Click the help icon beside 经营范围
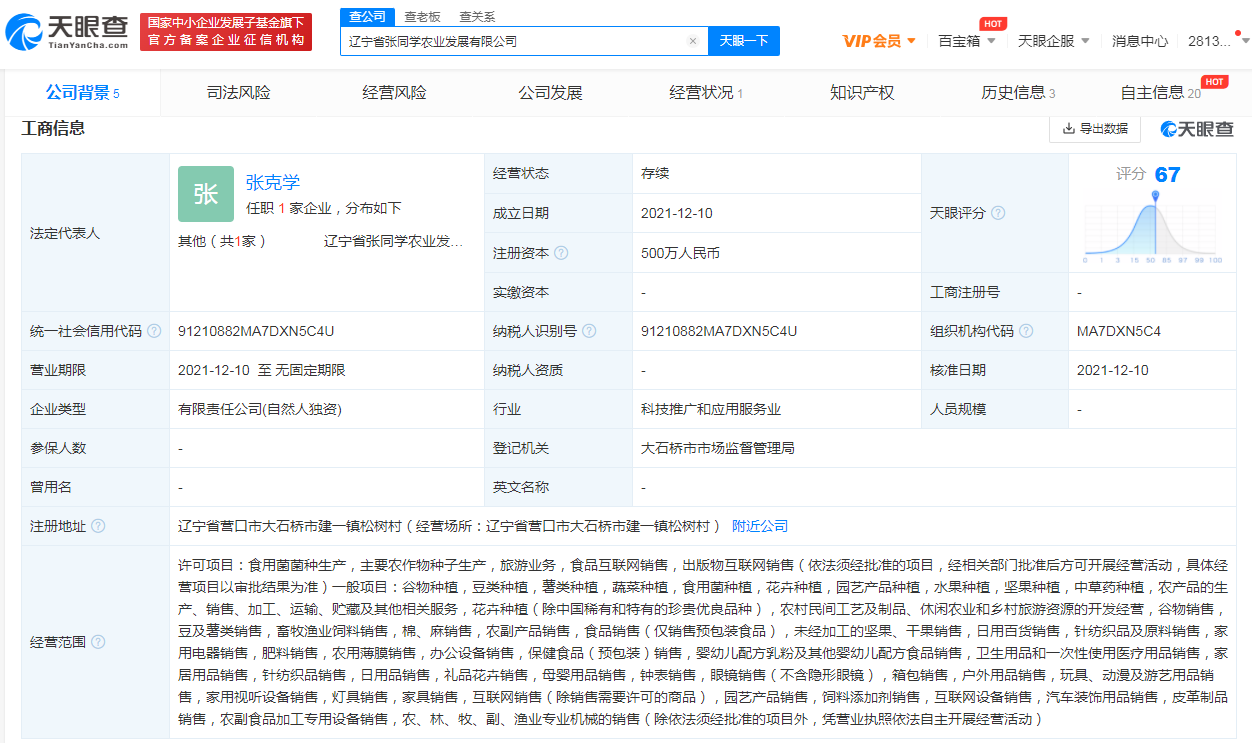This screenshot has height=743, width=1252. pos(98,642)
